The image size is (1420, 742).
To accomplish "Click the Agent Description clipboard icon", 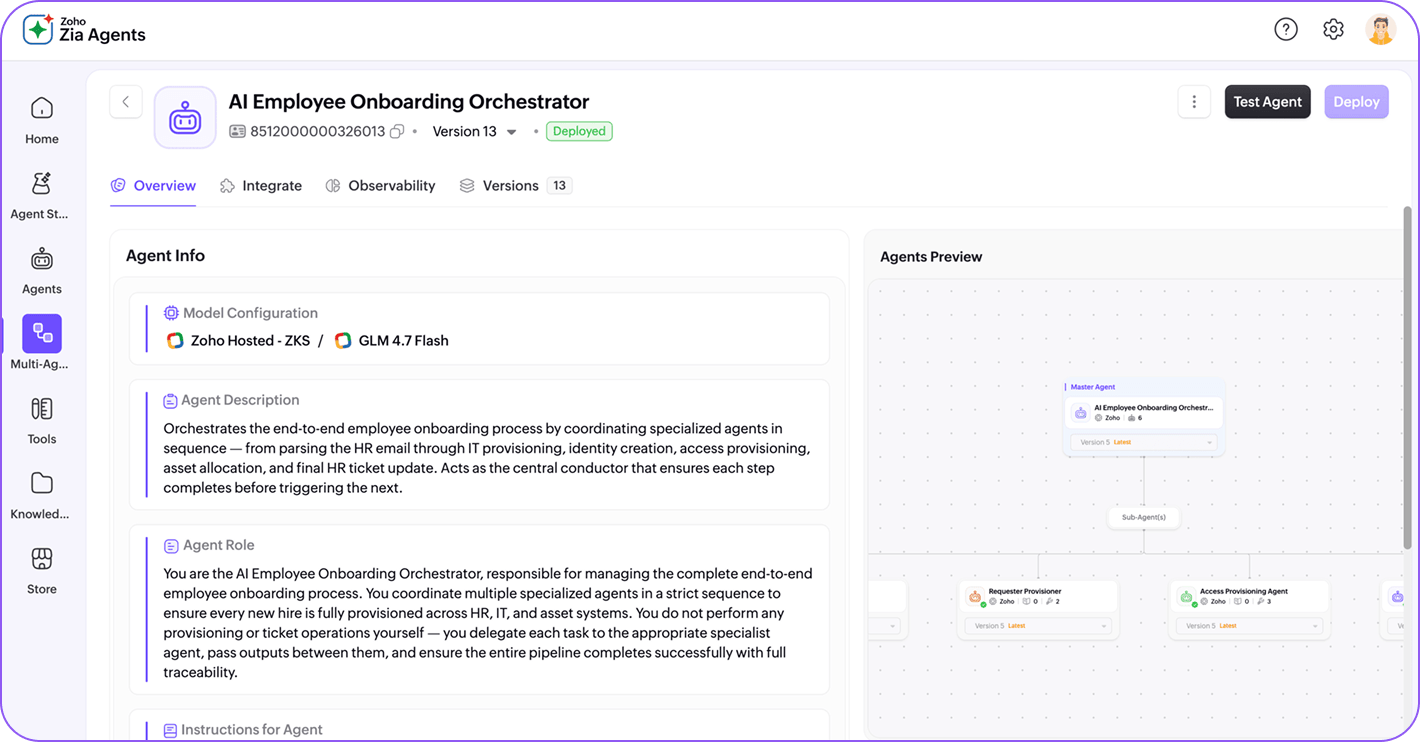I will tap(170, 400).
